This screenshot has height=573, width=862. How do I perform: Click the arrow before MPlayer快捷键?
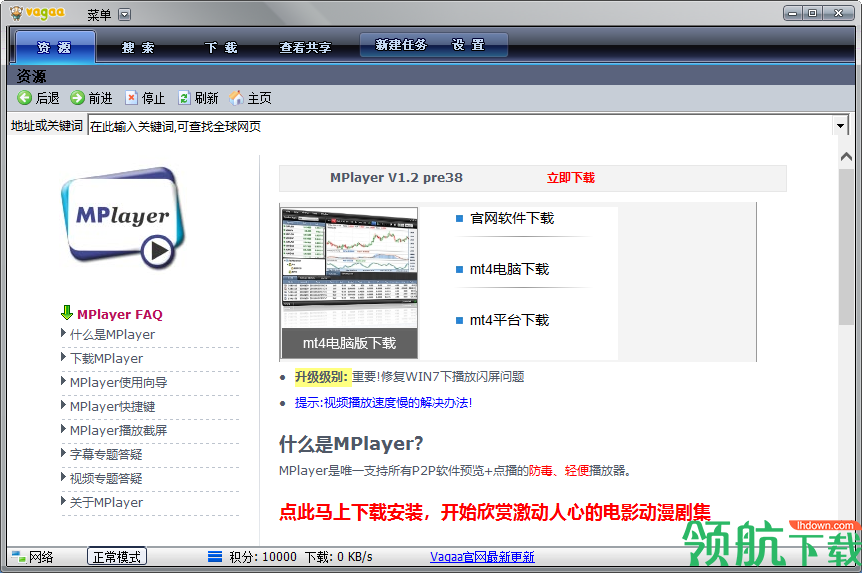point(64,405)
